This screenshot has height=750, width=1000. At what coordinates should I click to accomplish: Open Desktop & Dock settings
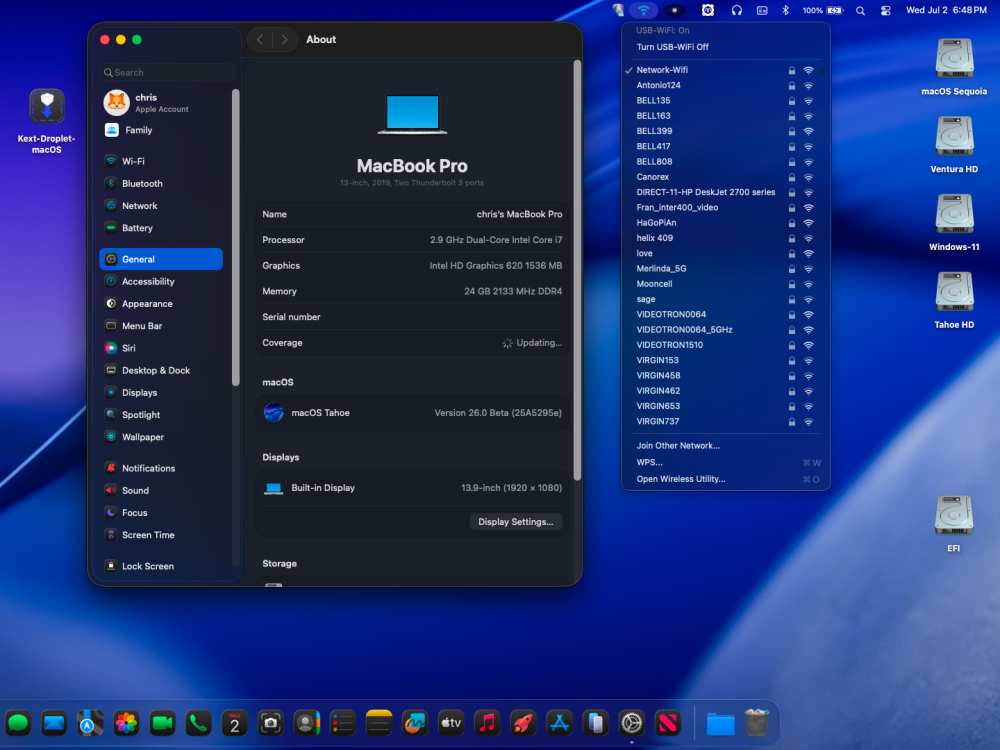[161, 371]
